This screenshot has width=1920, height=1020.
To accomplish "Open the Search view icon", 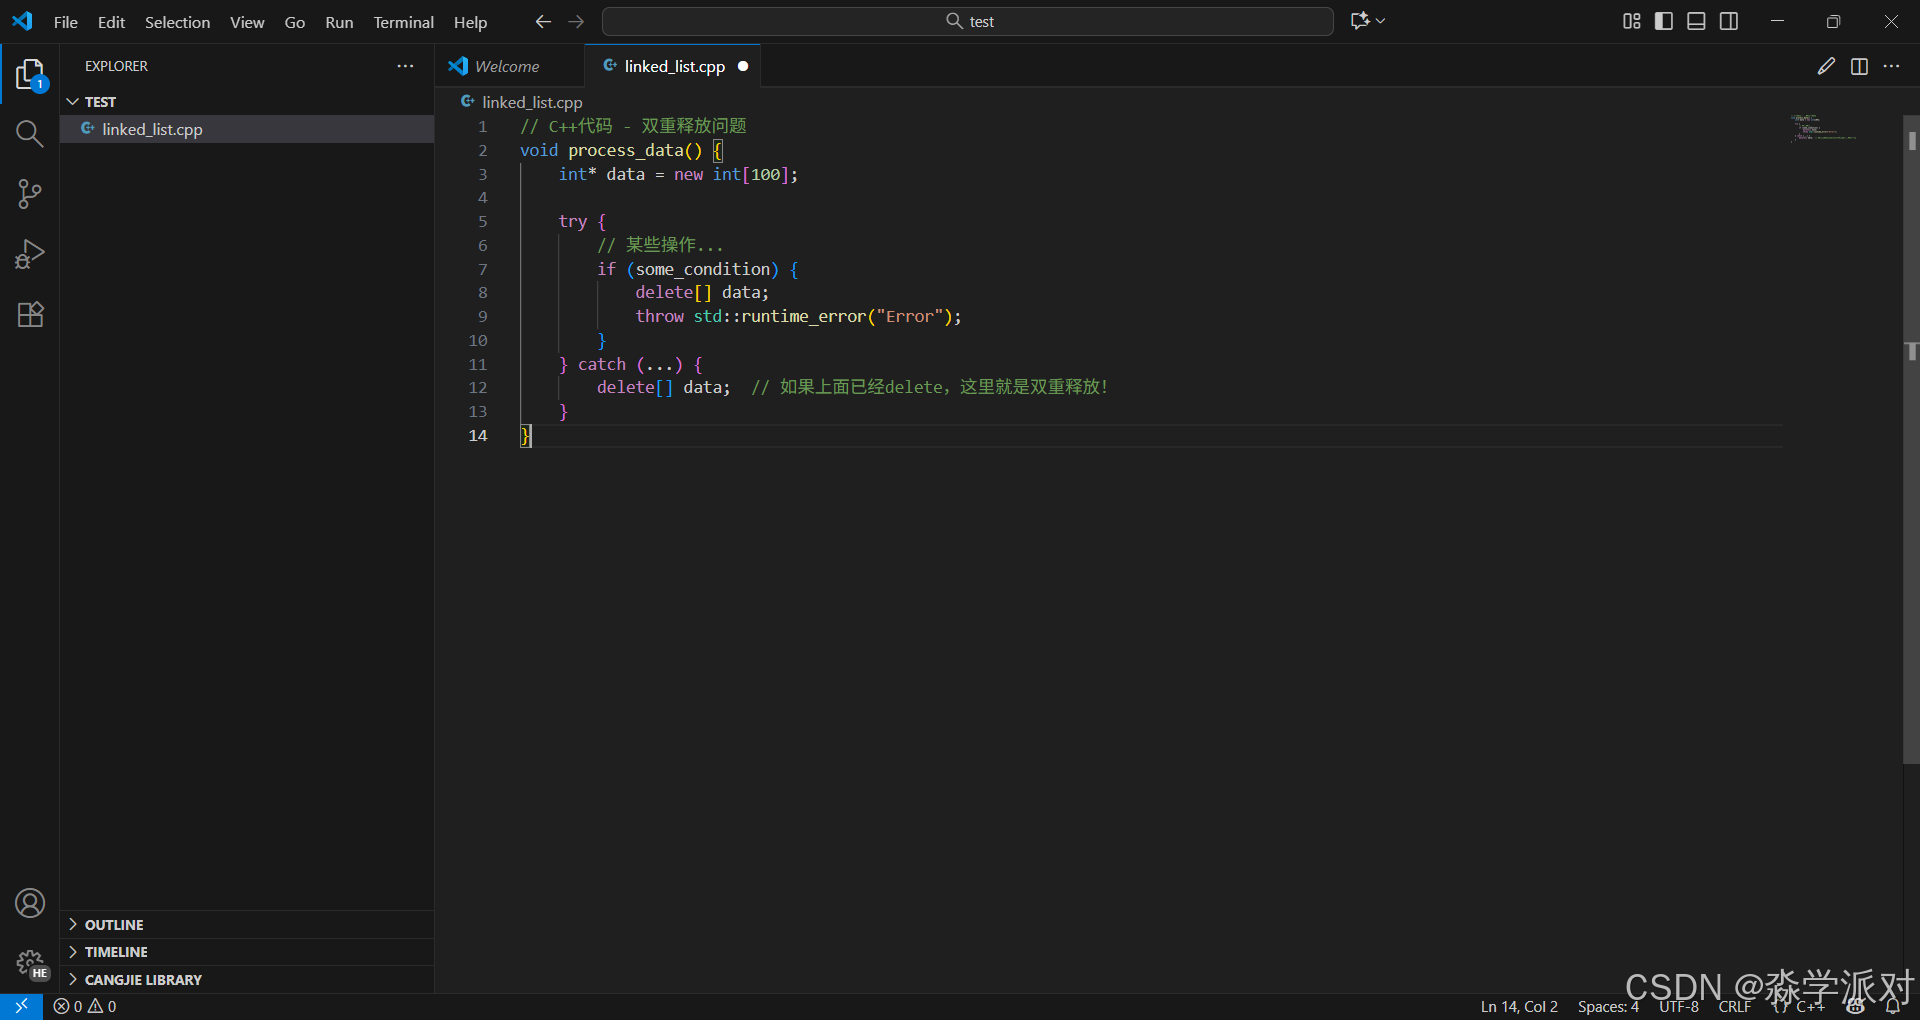I will (30, 134).
